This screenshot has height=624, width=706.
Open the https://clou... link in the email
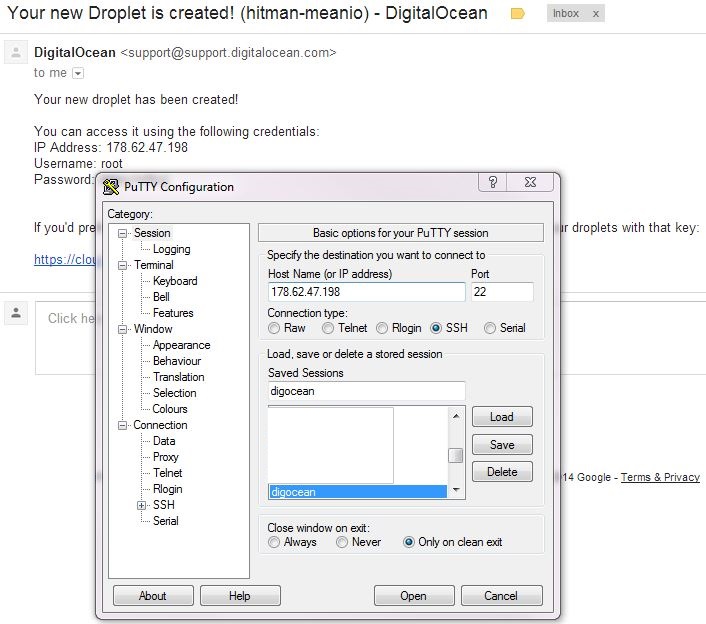point(65,259)
